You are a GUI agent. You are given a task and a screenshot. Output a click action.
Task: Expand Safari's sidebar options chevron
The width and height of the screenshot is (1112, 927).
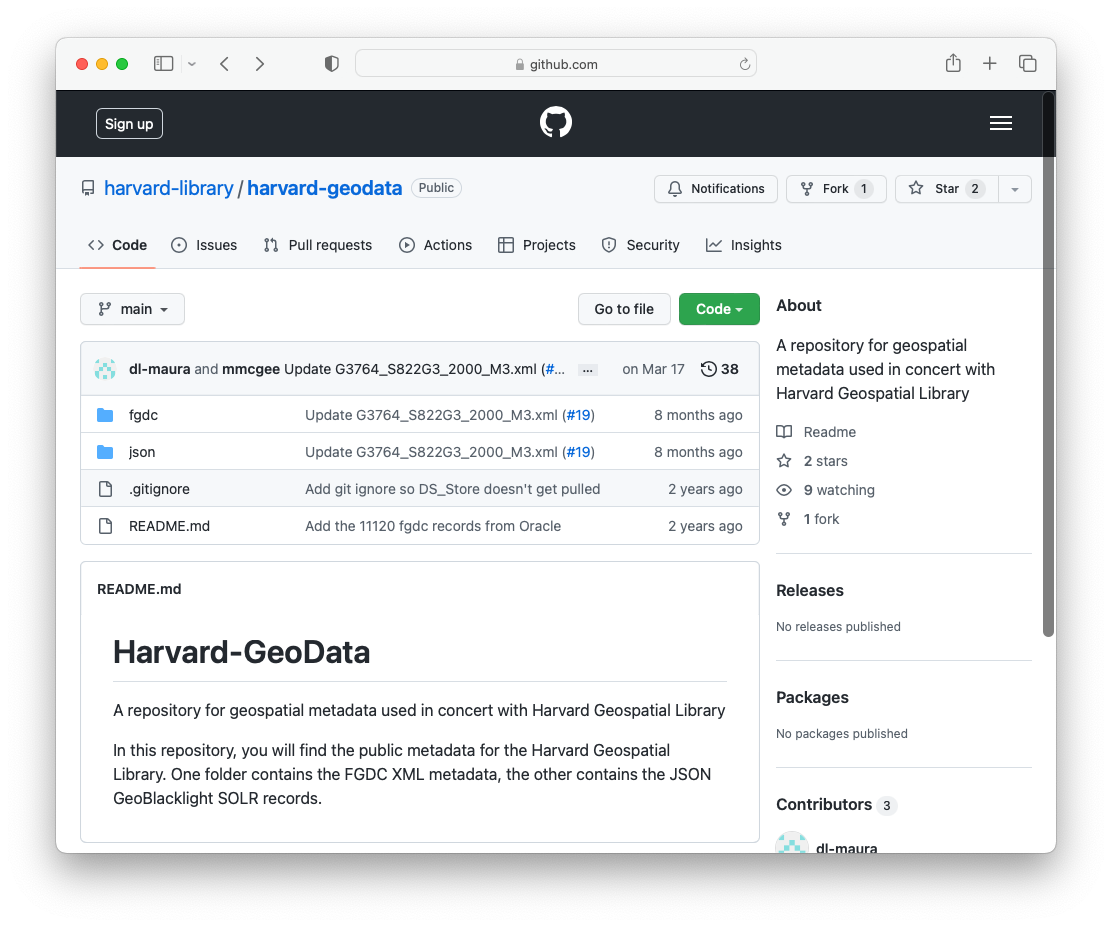(x=191, y=64)
